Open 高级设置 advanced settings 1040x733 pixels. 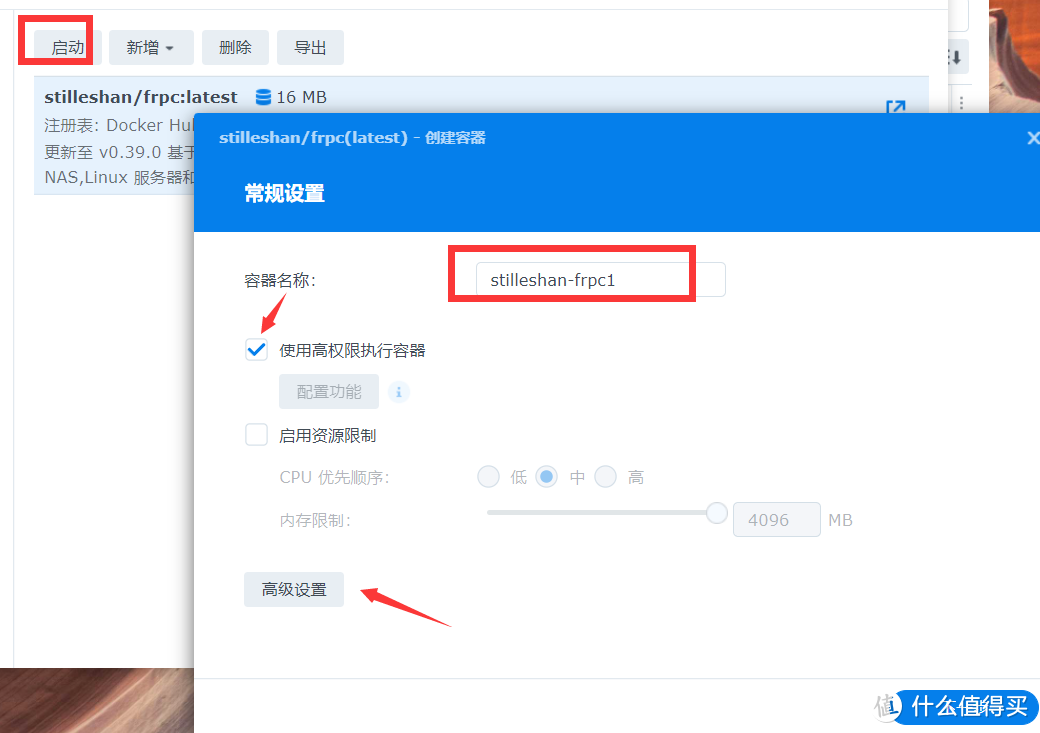(x=294, y=590)
